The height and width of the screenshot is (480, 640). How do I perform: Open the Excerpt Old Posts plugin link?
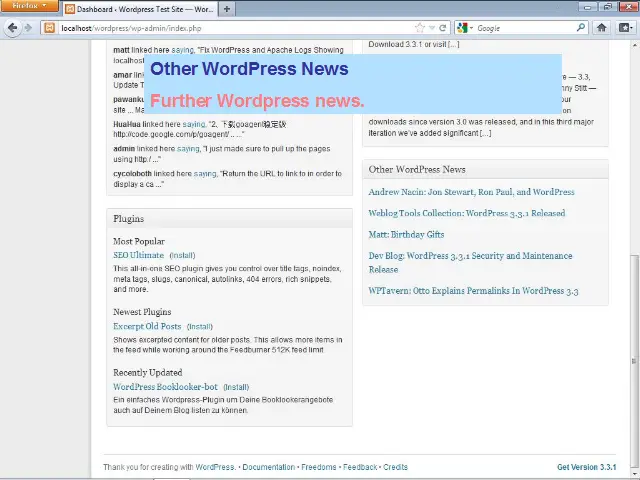point(147,327)
